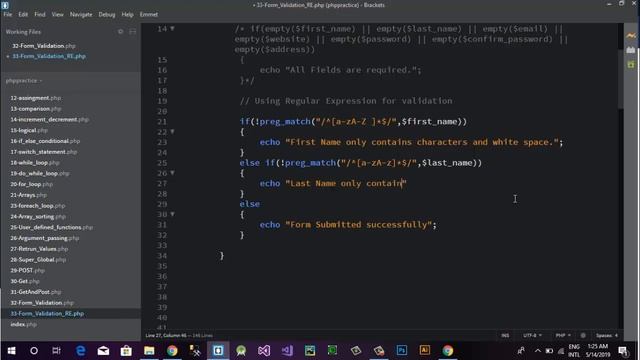Open the Emmet menu
The image size is (640, 360).
pyautogui.click(x=149, y=14)
